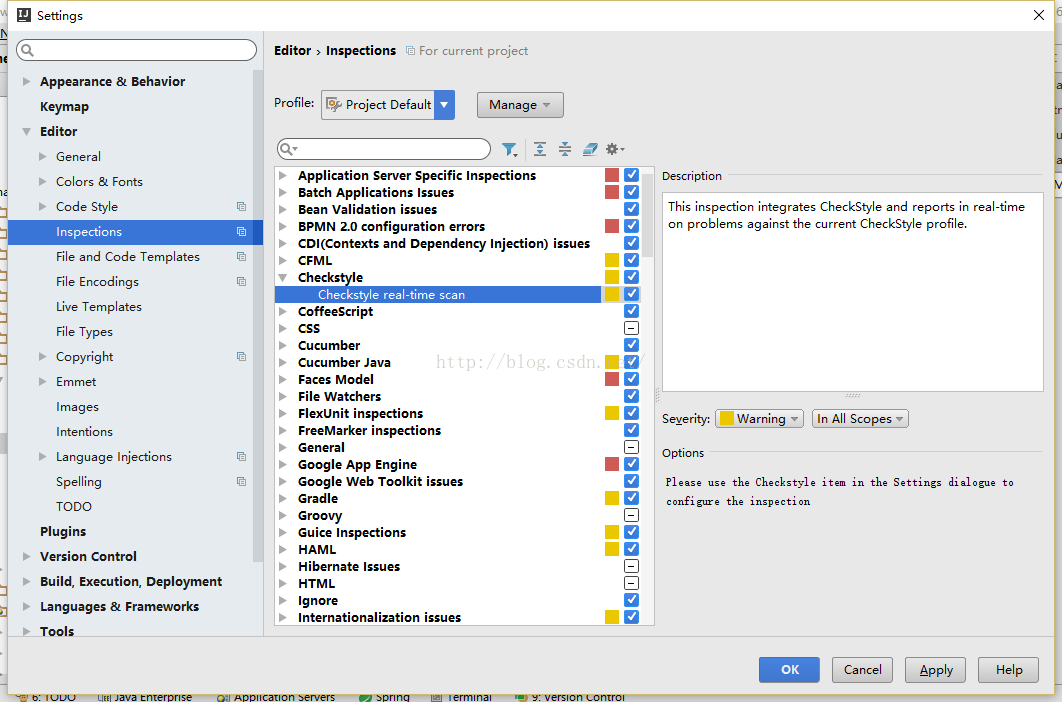Click the collapse all tree icon
This screenshot has width=1062, height=702.
click(565, 149)
